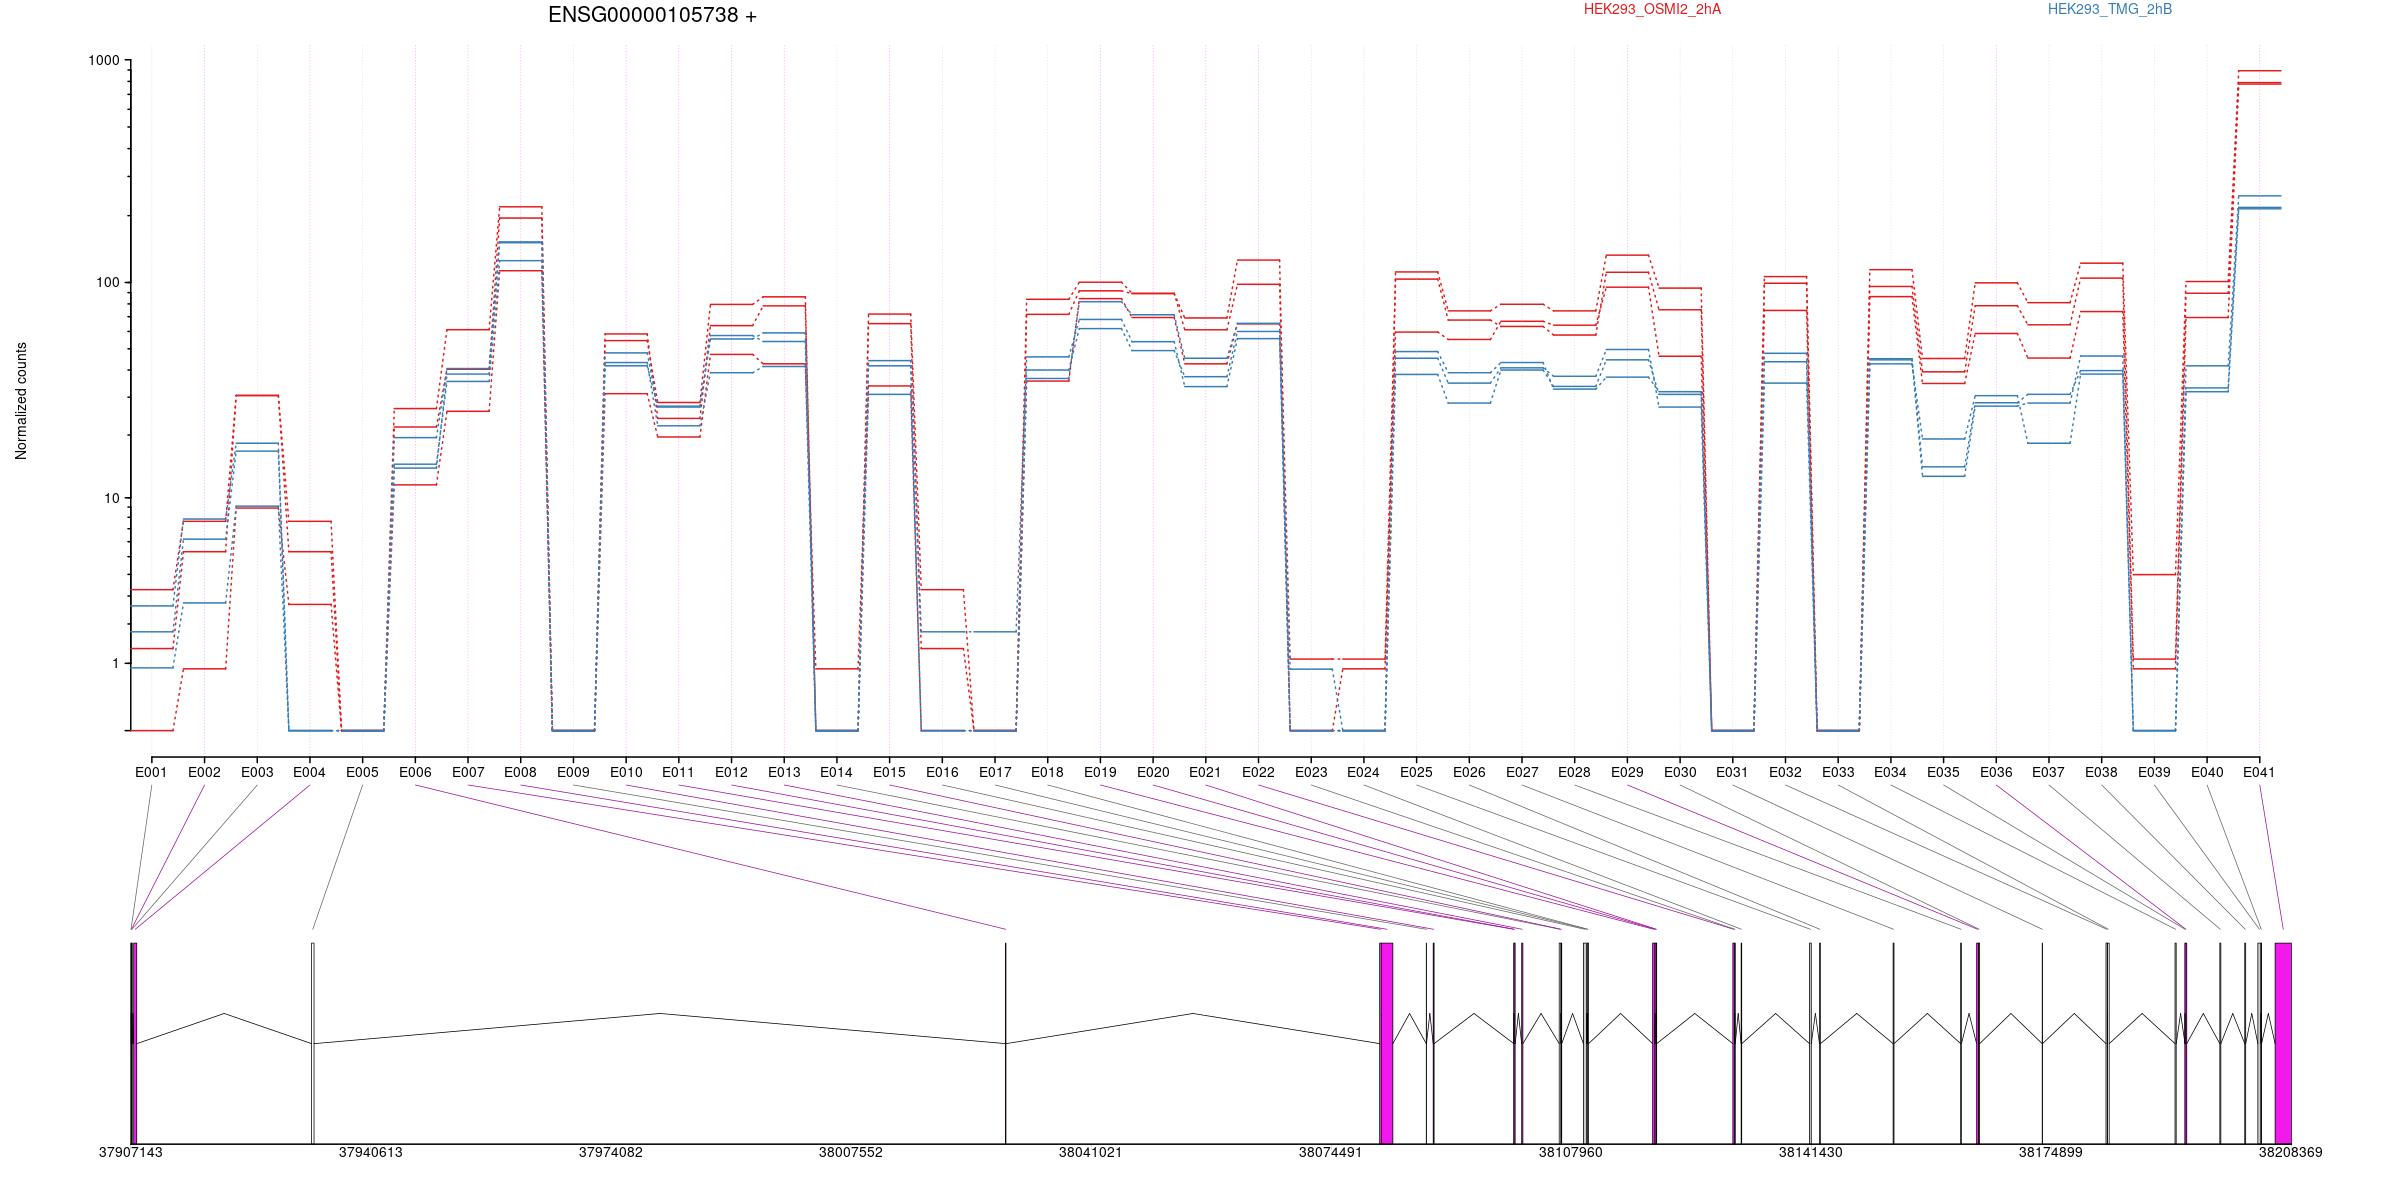
Task: Select exon label E029
Action: tap(1627, 772)
